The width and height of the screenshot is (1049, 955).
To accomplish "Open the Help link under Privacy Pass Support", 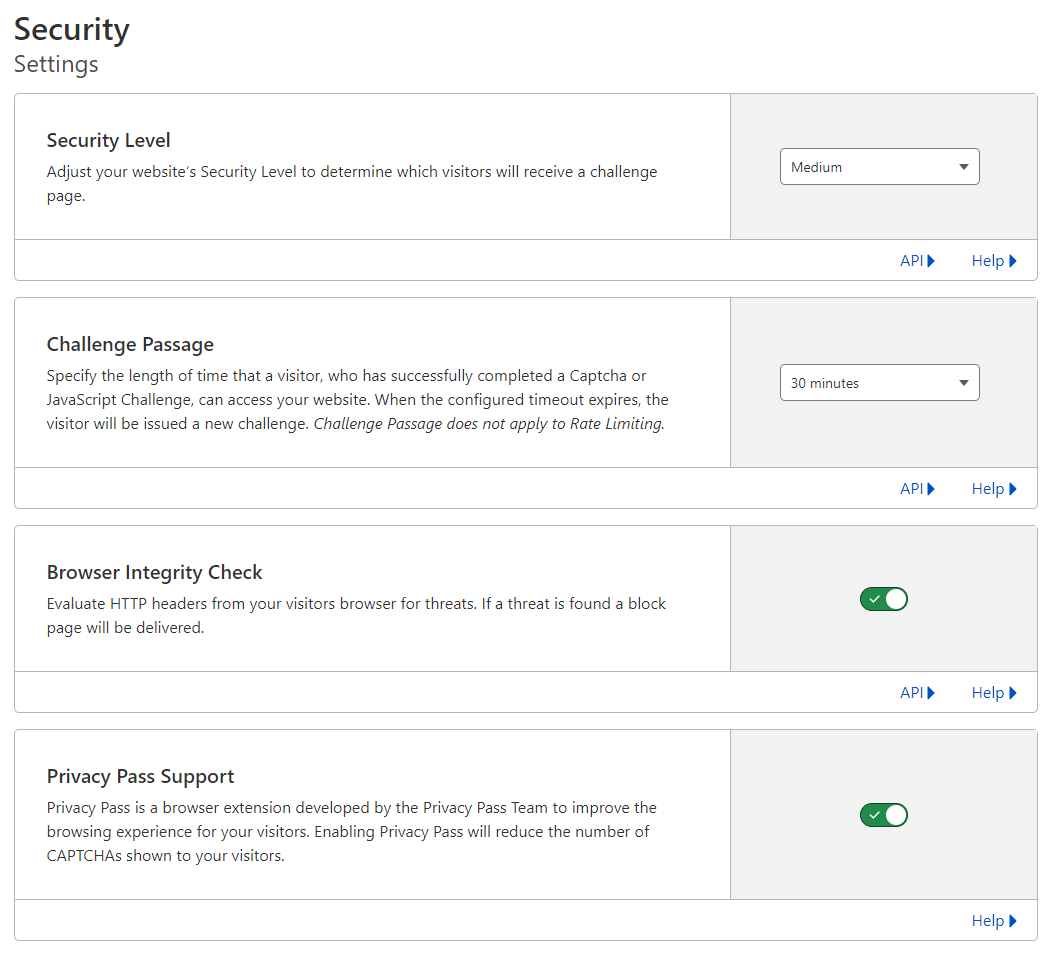I will coord(987,921).
